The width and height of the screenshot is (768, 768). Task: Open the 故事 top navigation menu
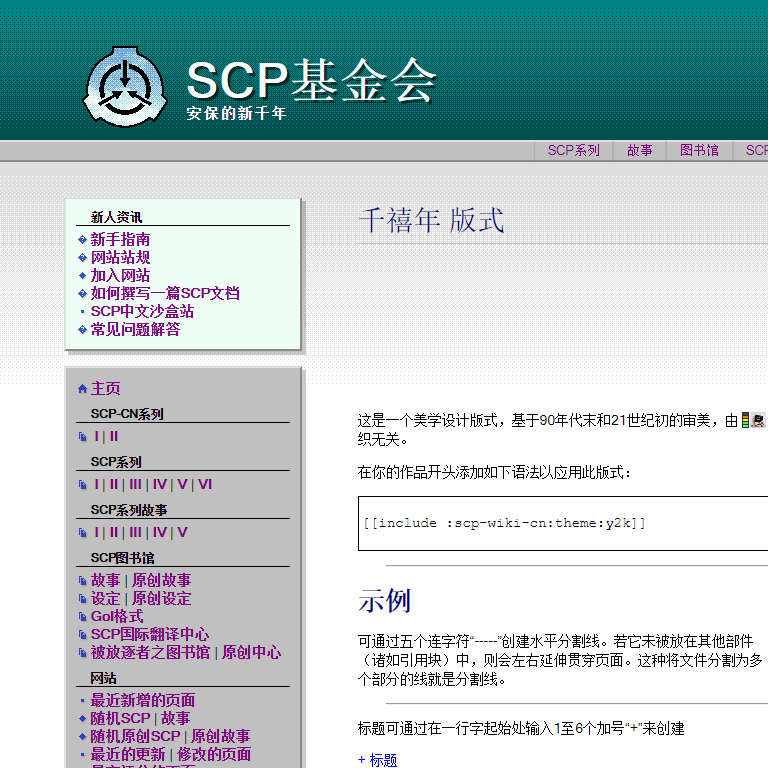coord(640,151)
